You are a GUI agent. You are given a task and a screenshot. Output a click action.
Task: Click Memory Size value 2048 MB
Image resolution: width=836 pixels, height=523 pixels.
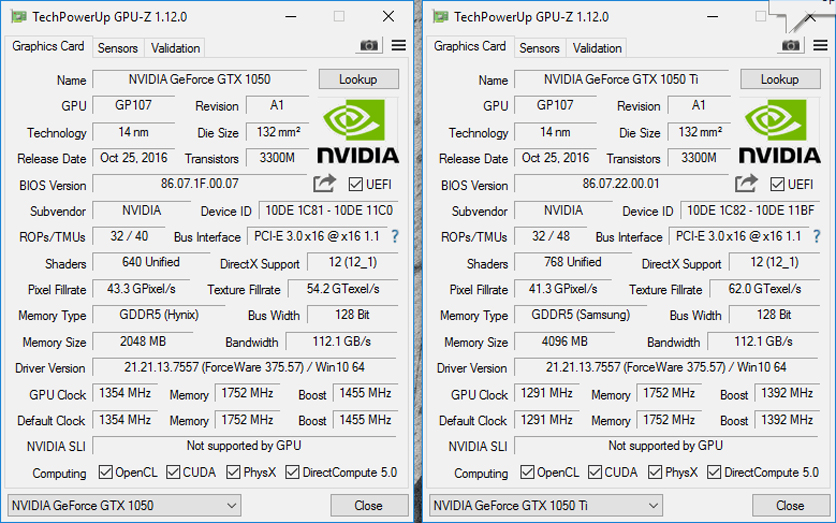pos(143,341)
